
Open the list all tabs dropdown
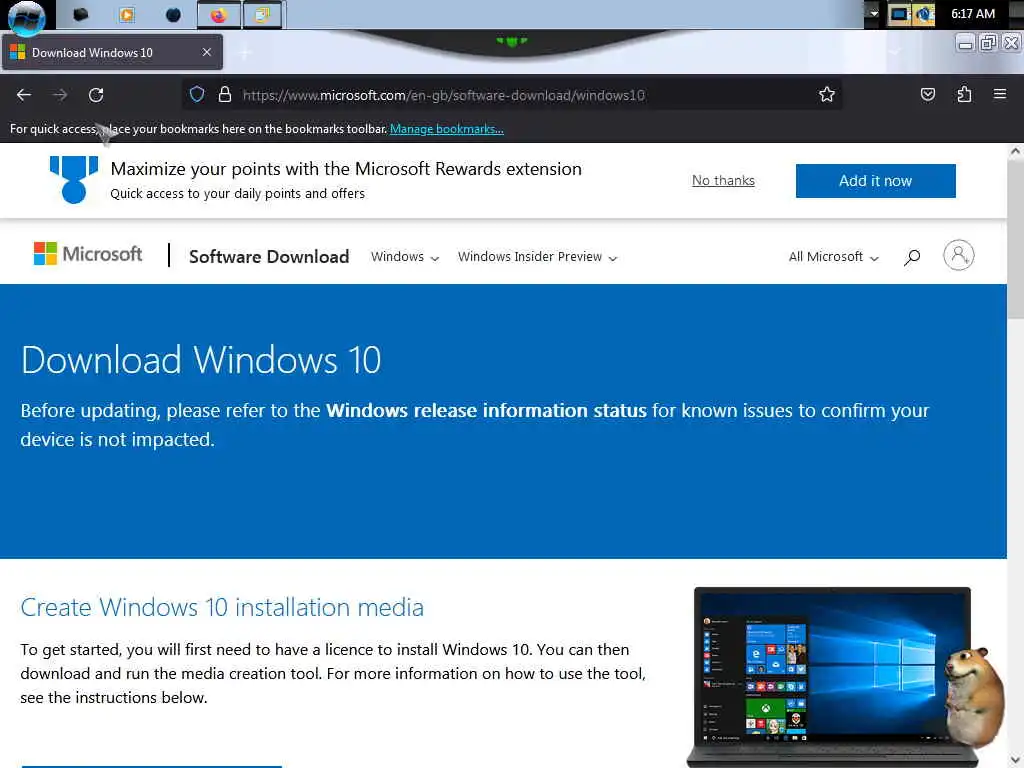pyautogui.click(x=895, y=52)
